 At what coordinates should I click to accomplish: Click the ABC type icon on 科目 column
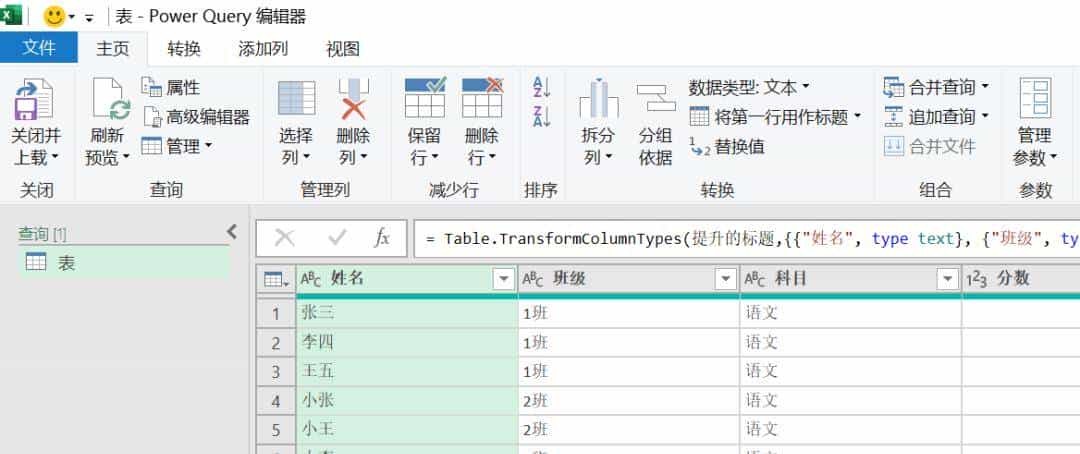point(756,279)
